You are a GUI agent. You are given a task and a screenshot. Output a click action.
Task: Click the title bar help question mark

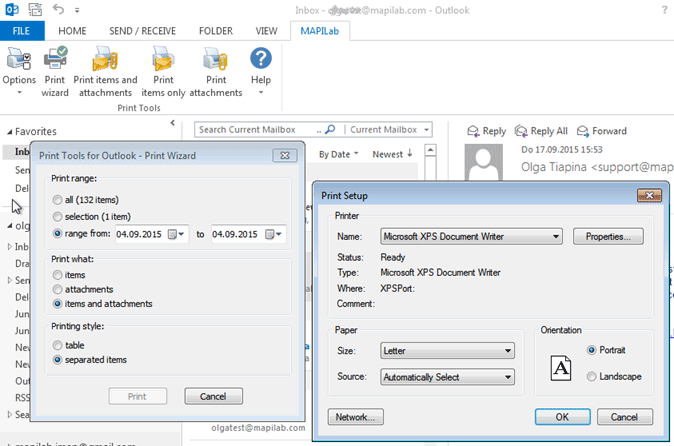[x=664, y=9]
